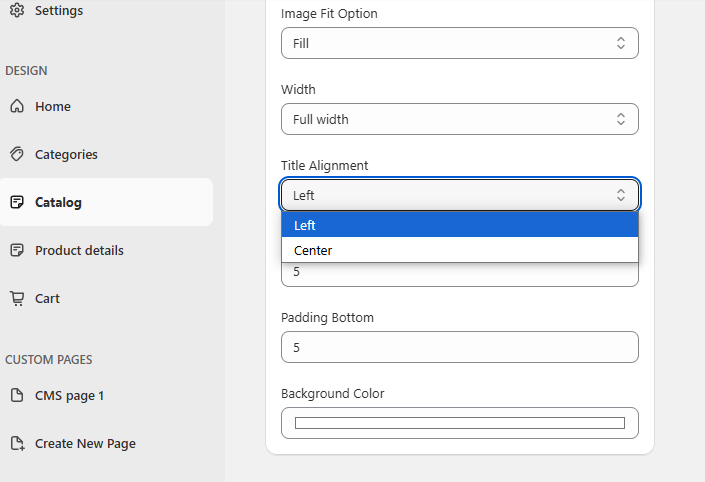Click the Image Fit Option label
Image resolution: width=705 pixels, height=482 pixels.
[x=329, y=13]
